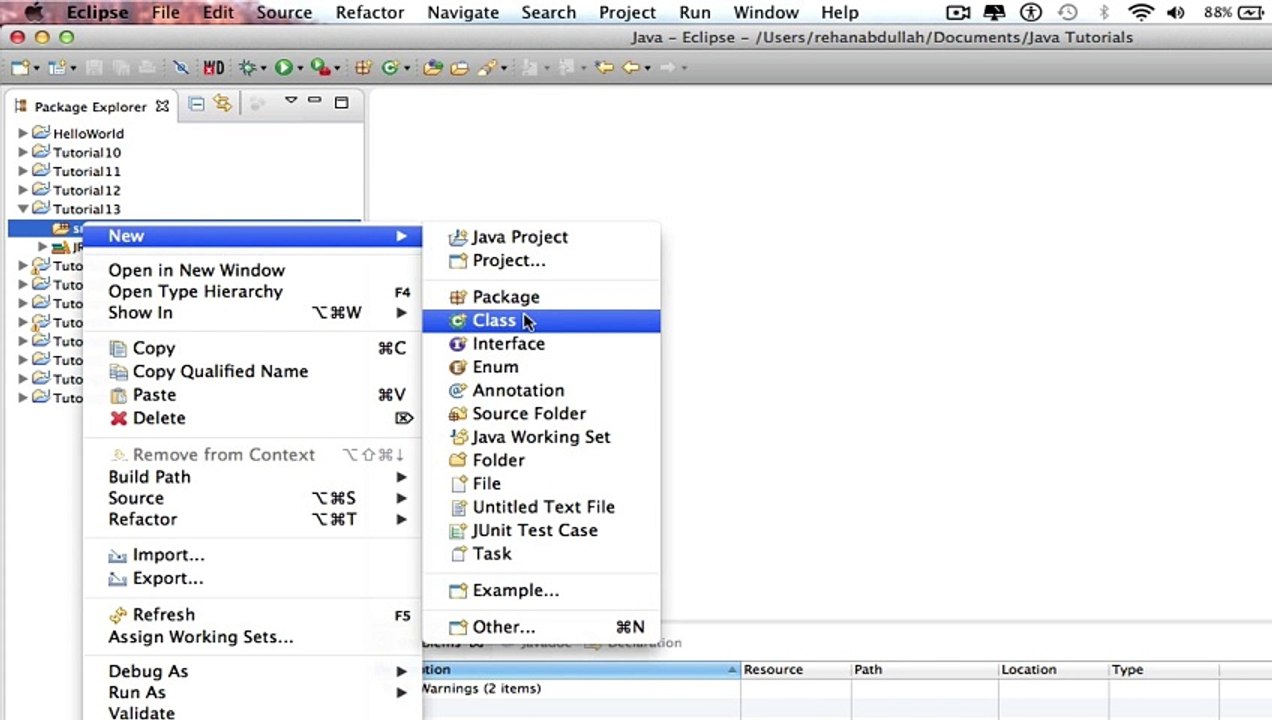Click Refresh in context menu
This screenshot has width=1272, height=720.
pyautogui.click(x=252, y=615)
